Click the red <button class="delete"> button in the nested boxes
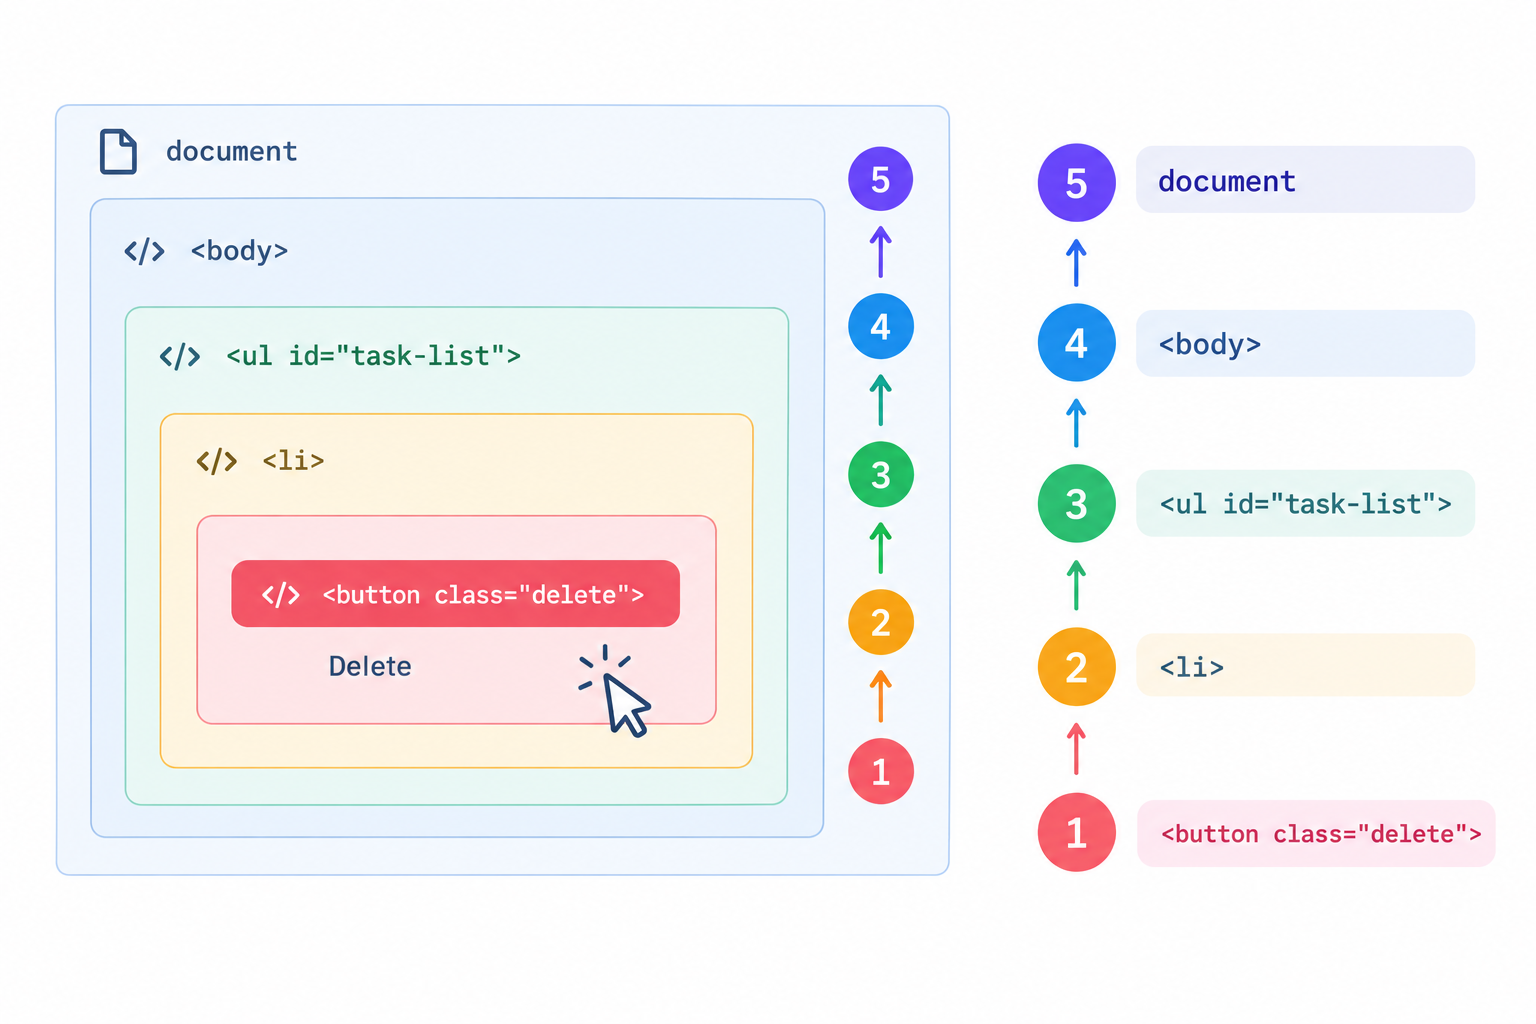This screenshot has width=1536, height=1024. pos(455,594)
